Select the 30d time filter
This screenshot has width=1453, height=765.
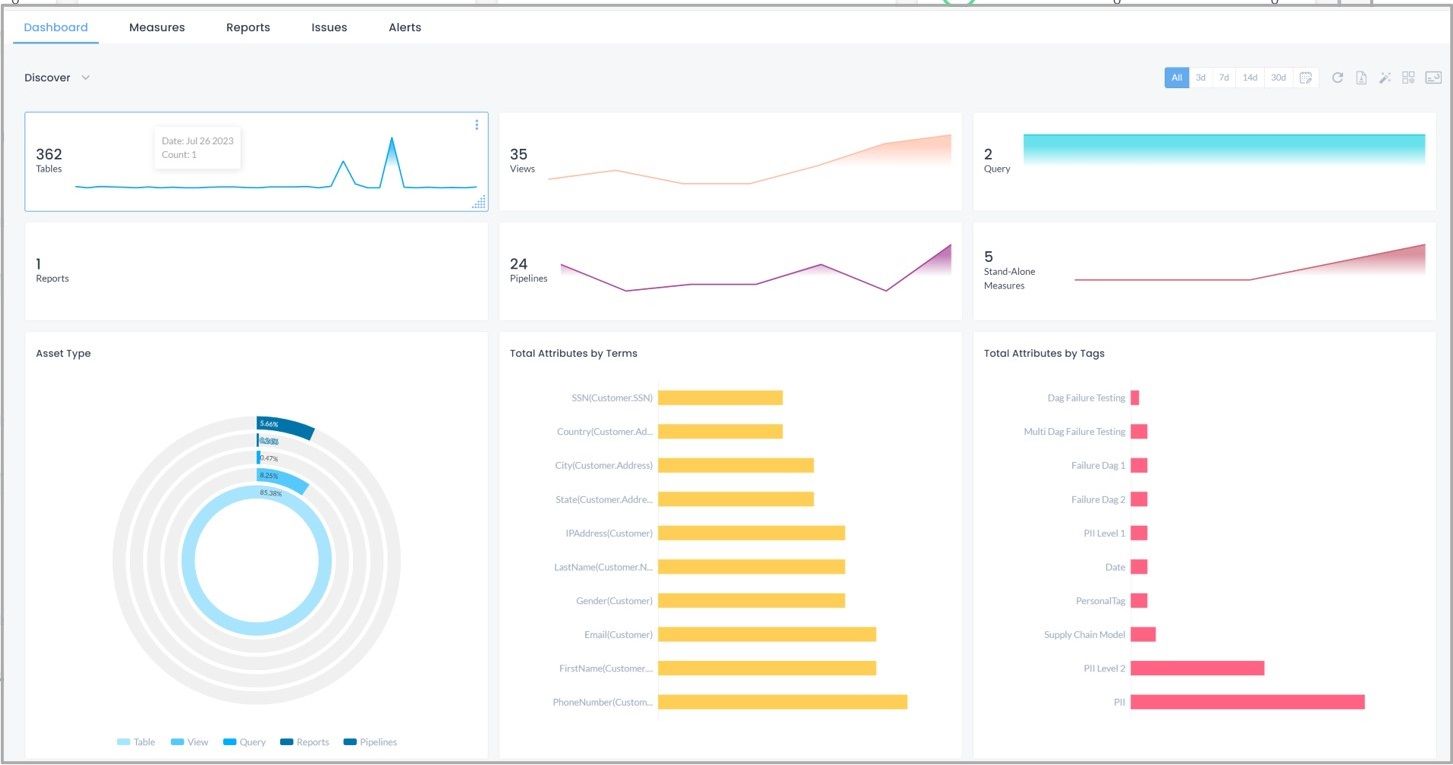pyautogui.click(x=1278, y=78)
